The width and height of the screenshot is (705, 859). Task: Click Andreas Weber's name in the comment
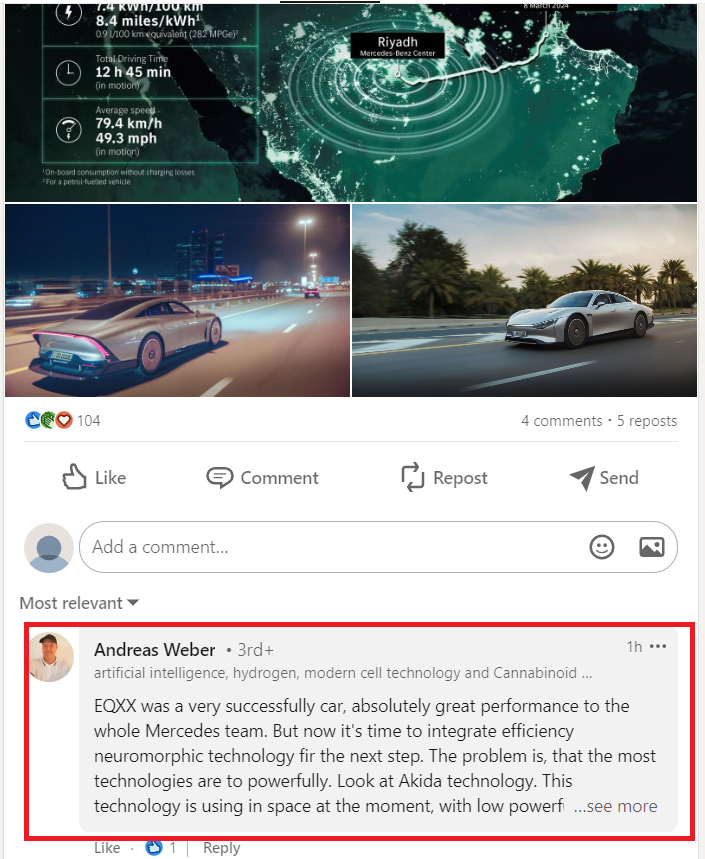click(154, 650)
